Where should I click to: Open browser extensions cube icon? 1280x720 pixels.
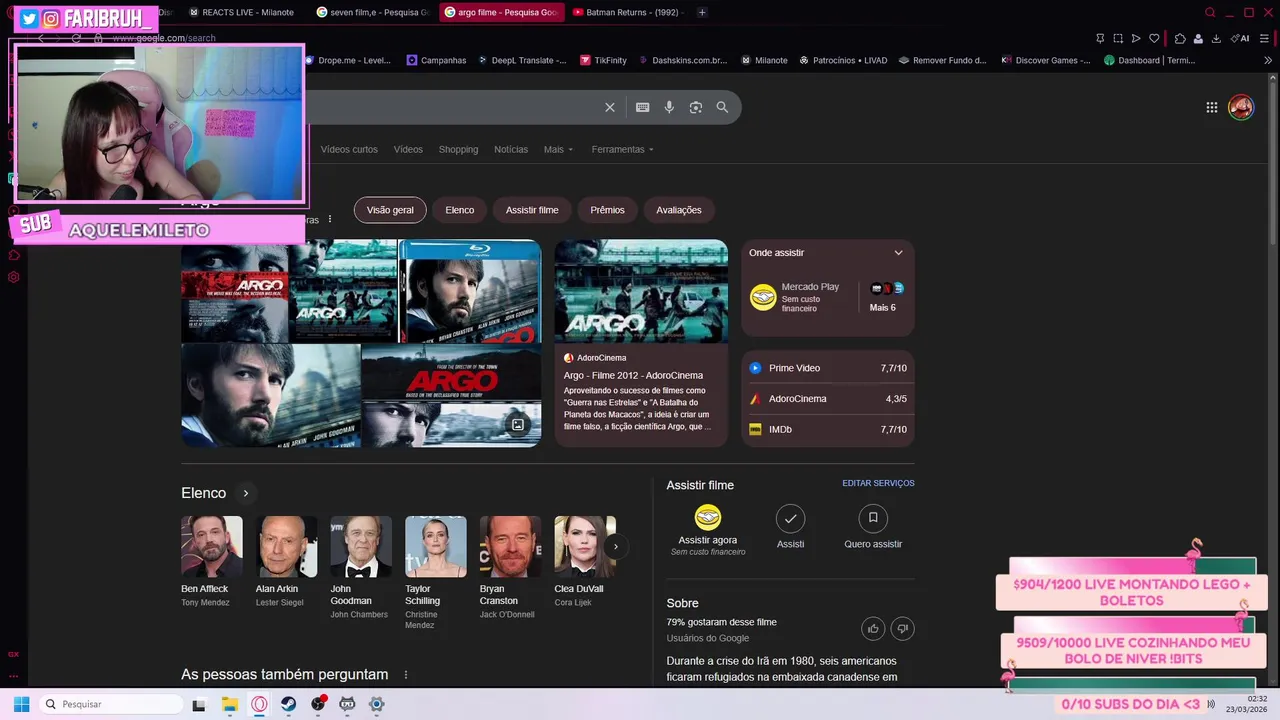(x=1180, y=38)
